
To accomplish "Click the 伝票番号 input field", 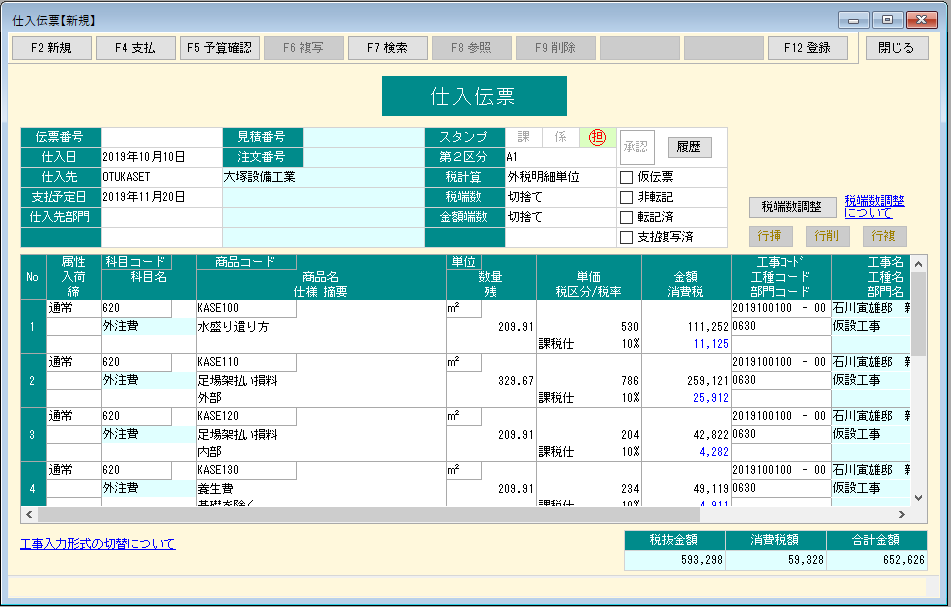I will pos(161,138).
